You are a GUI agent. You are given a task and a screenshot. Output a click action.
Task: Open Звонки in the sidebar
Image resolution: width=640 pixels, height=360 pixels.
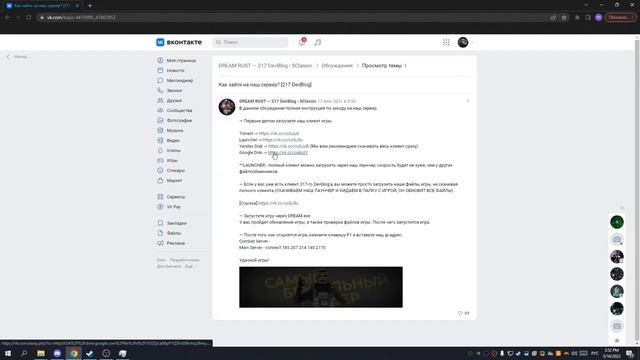coord(174,90)
